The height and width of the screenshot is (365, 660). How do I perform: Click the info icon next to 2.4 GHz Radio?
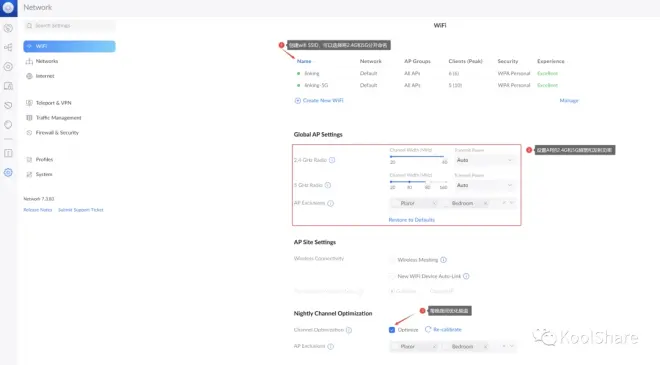[x=332, y=160]
